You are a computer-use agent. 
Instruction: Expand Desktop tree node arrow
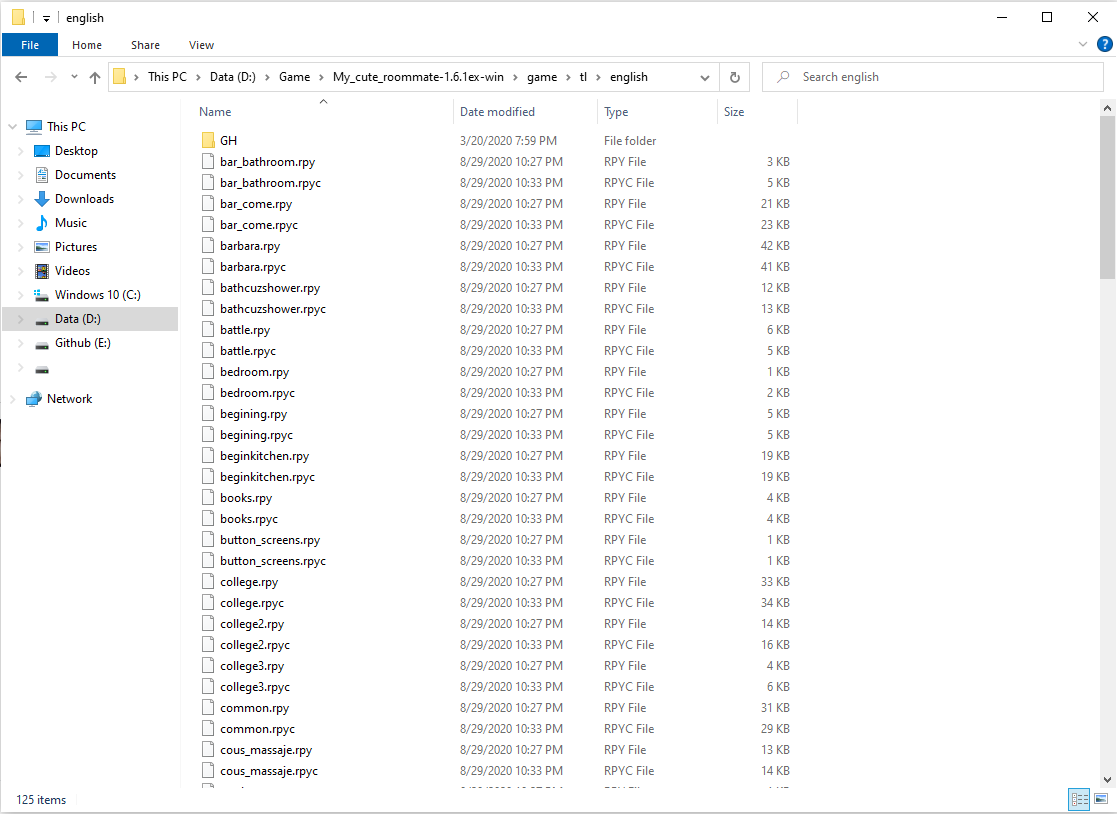[x=20, y=151]
